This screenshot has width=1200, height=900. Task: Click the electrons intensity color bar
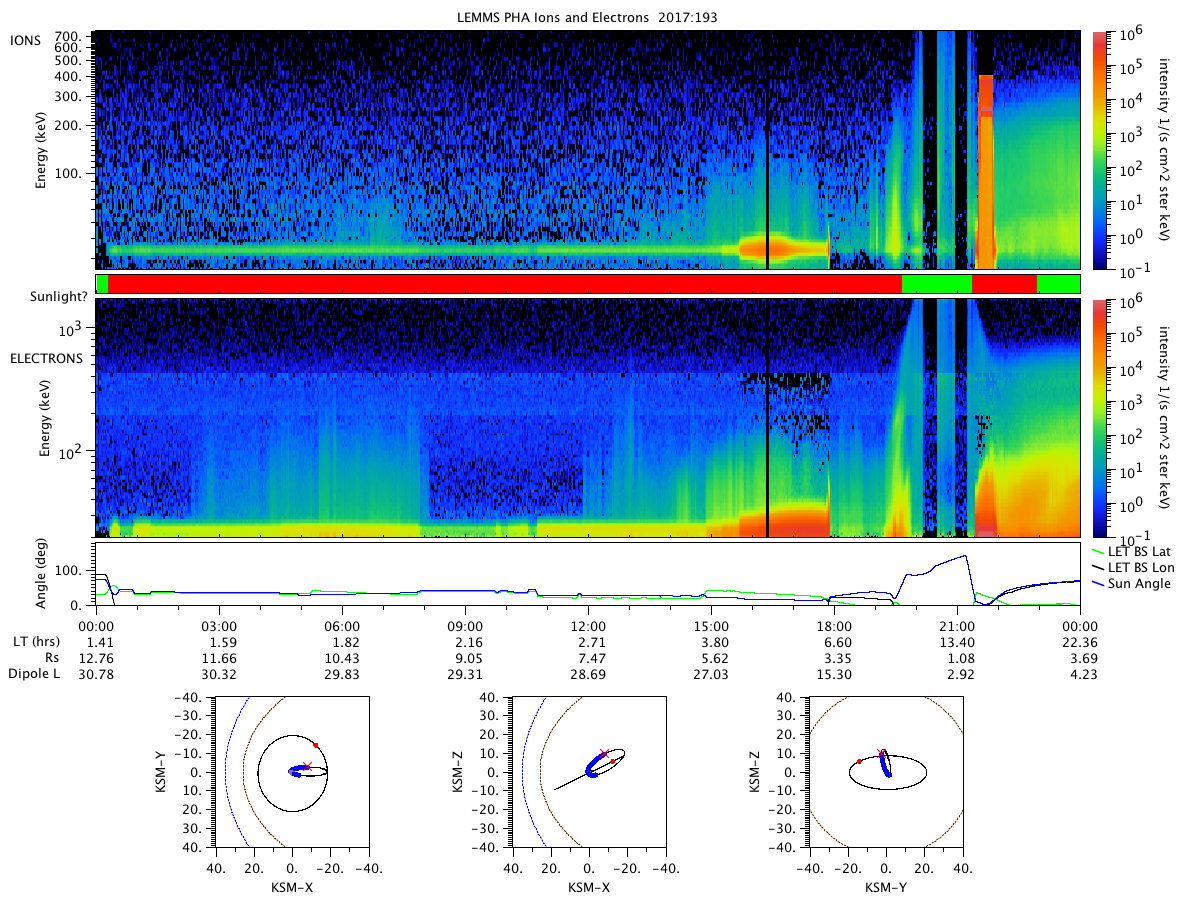pos(1101,418)
